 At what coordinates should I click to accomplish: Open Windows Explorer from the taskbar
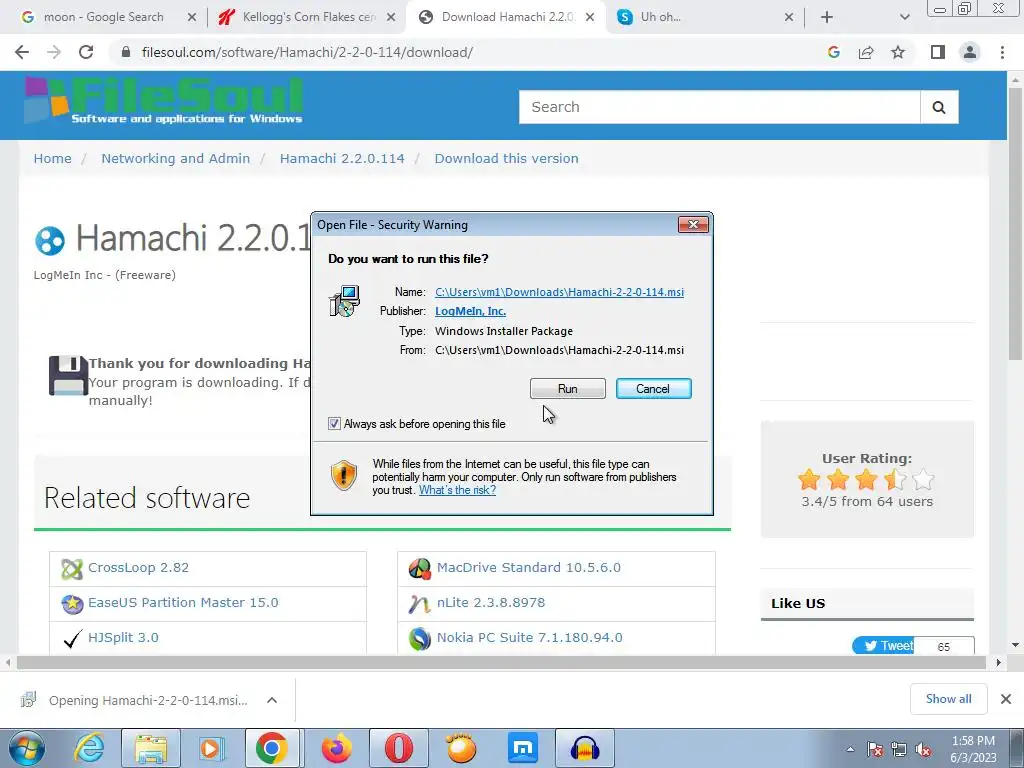pyautogui.click(x=151, y=748)
